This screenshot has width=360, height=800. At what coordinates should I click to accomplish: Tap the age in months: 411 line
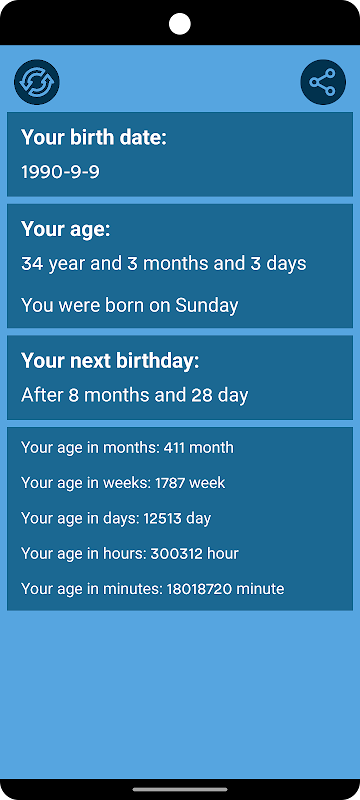point(127,447)
